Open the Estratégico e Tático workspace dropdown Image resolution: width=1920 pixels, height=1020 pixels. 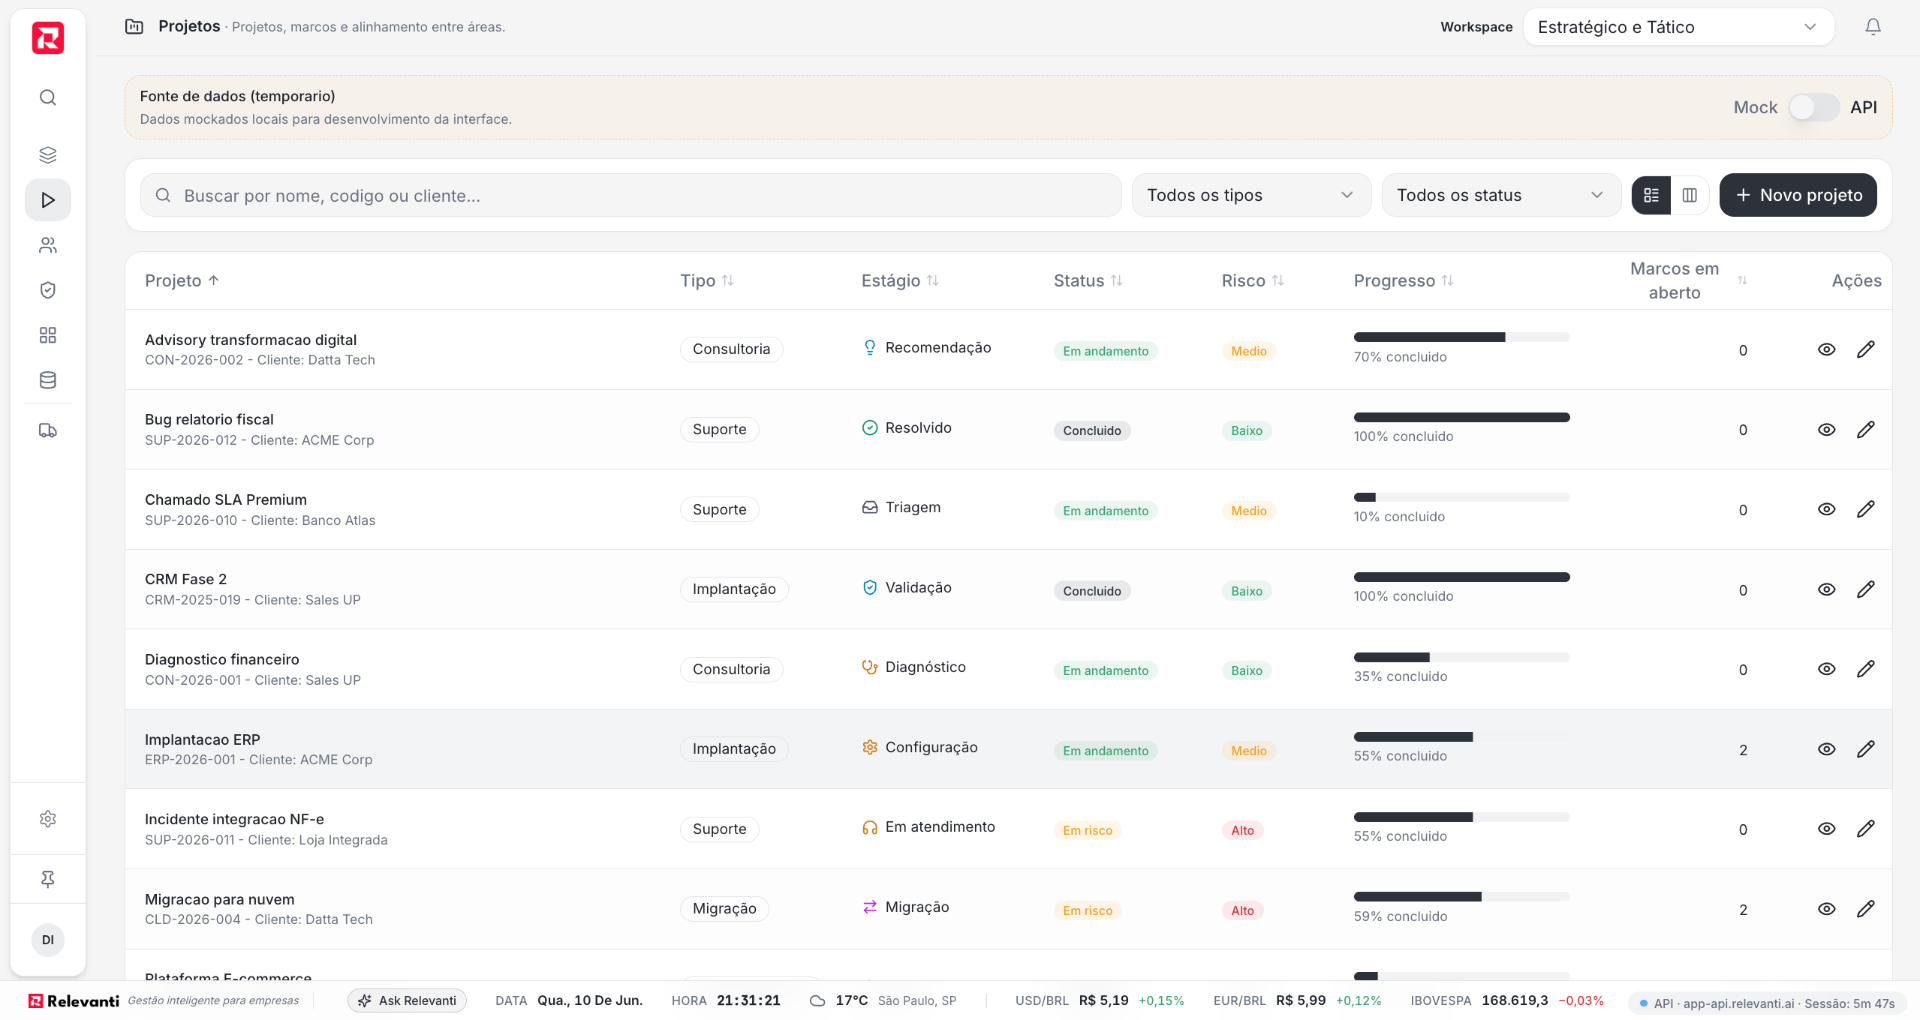[1678, 27]
